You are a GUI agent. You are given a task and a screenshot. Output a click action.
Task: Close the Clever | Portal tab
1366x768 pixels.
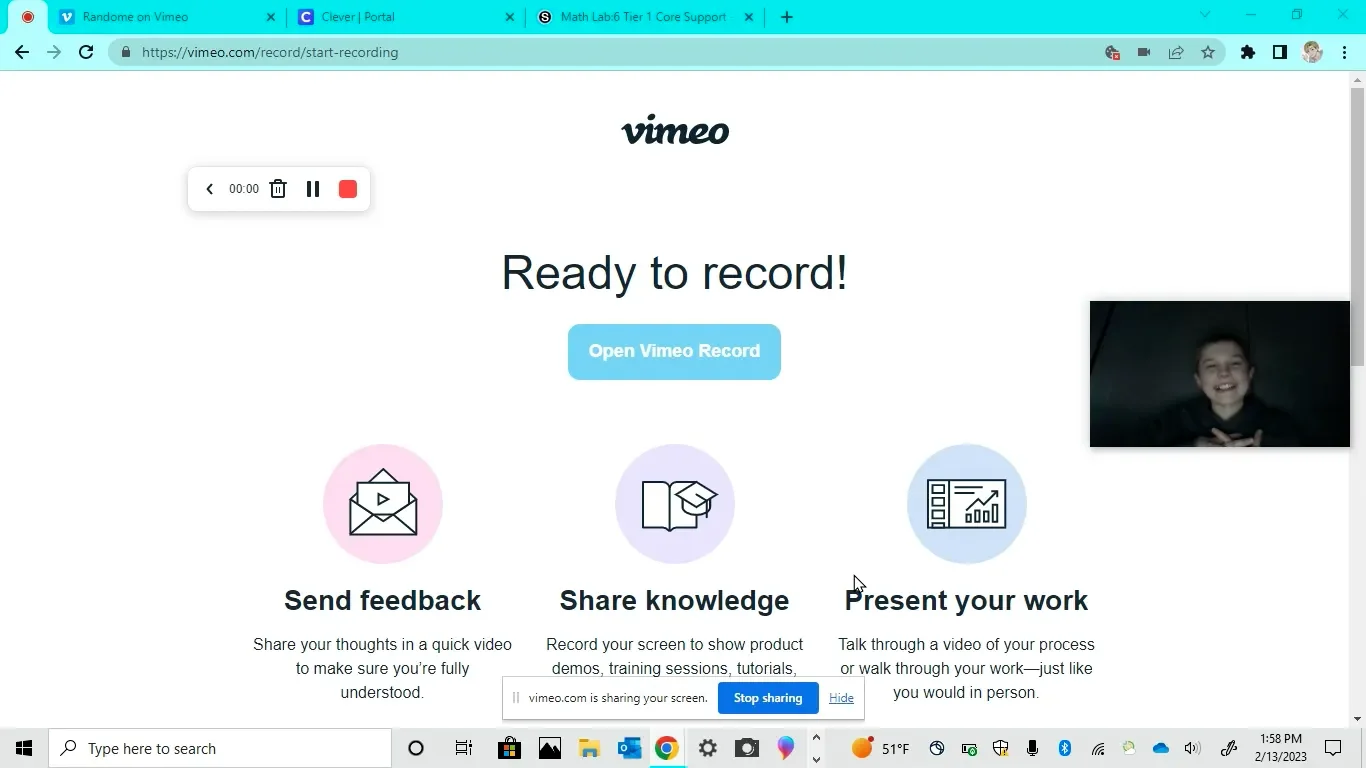510,17
